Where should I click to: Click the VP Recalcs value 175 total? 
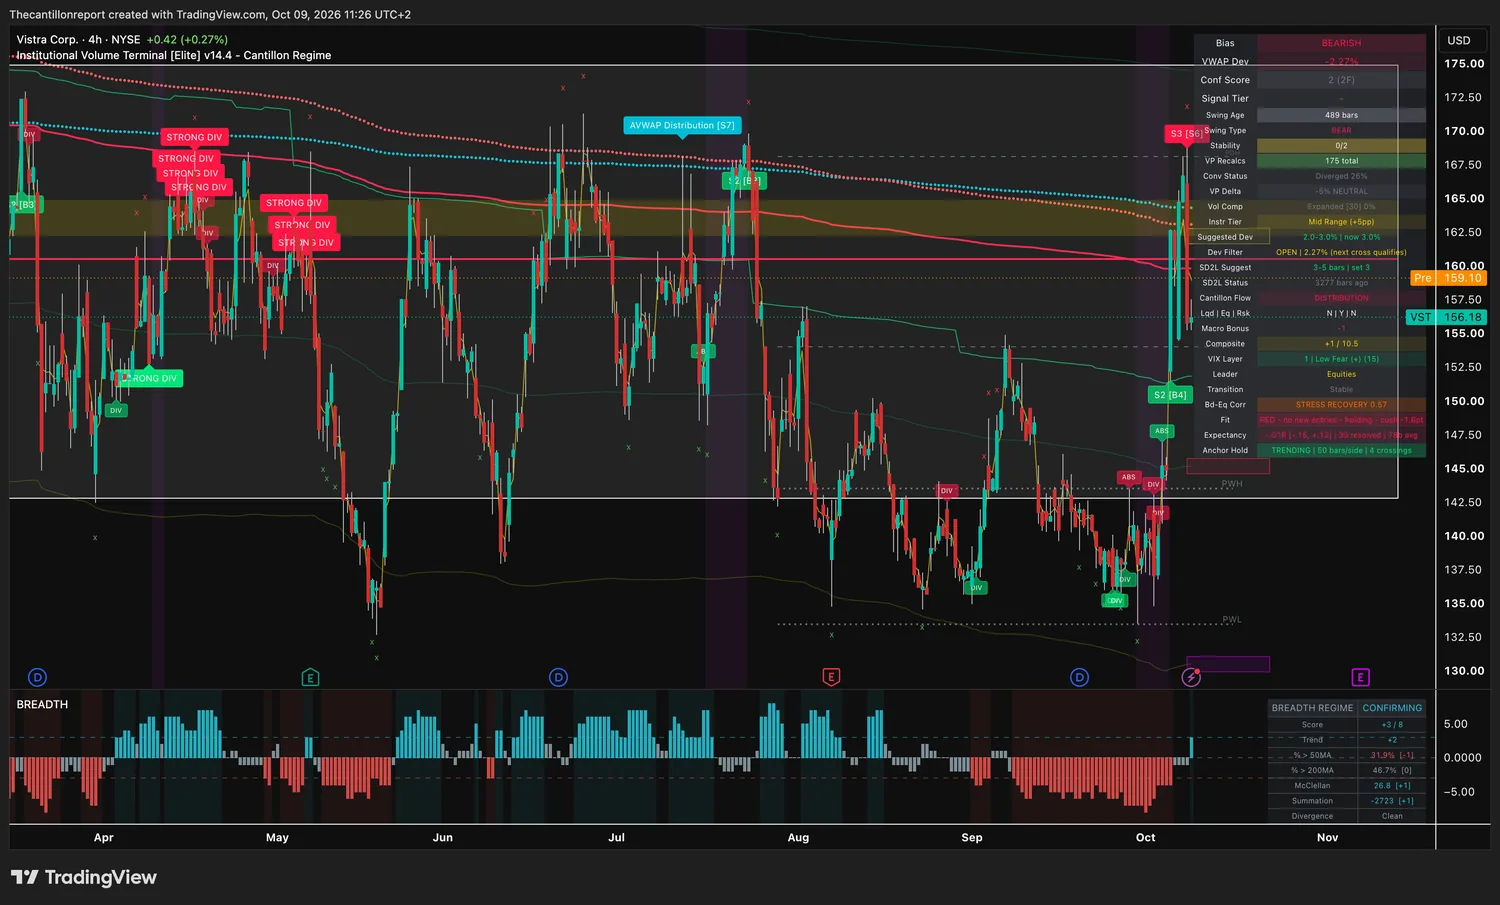coord(1341,161)
